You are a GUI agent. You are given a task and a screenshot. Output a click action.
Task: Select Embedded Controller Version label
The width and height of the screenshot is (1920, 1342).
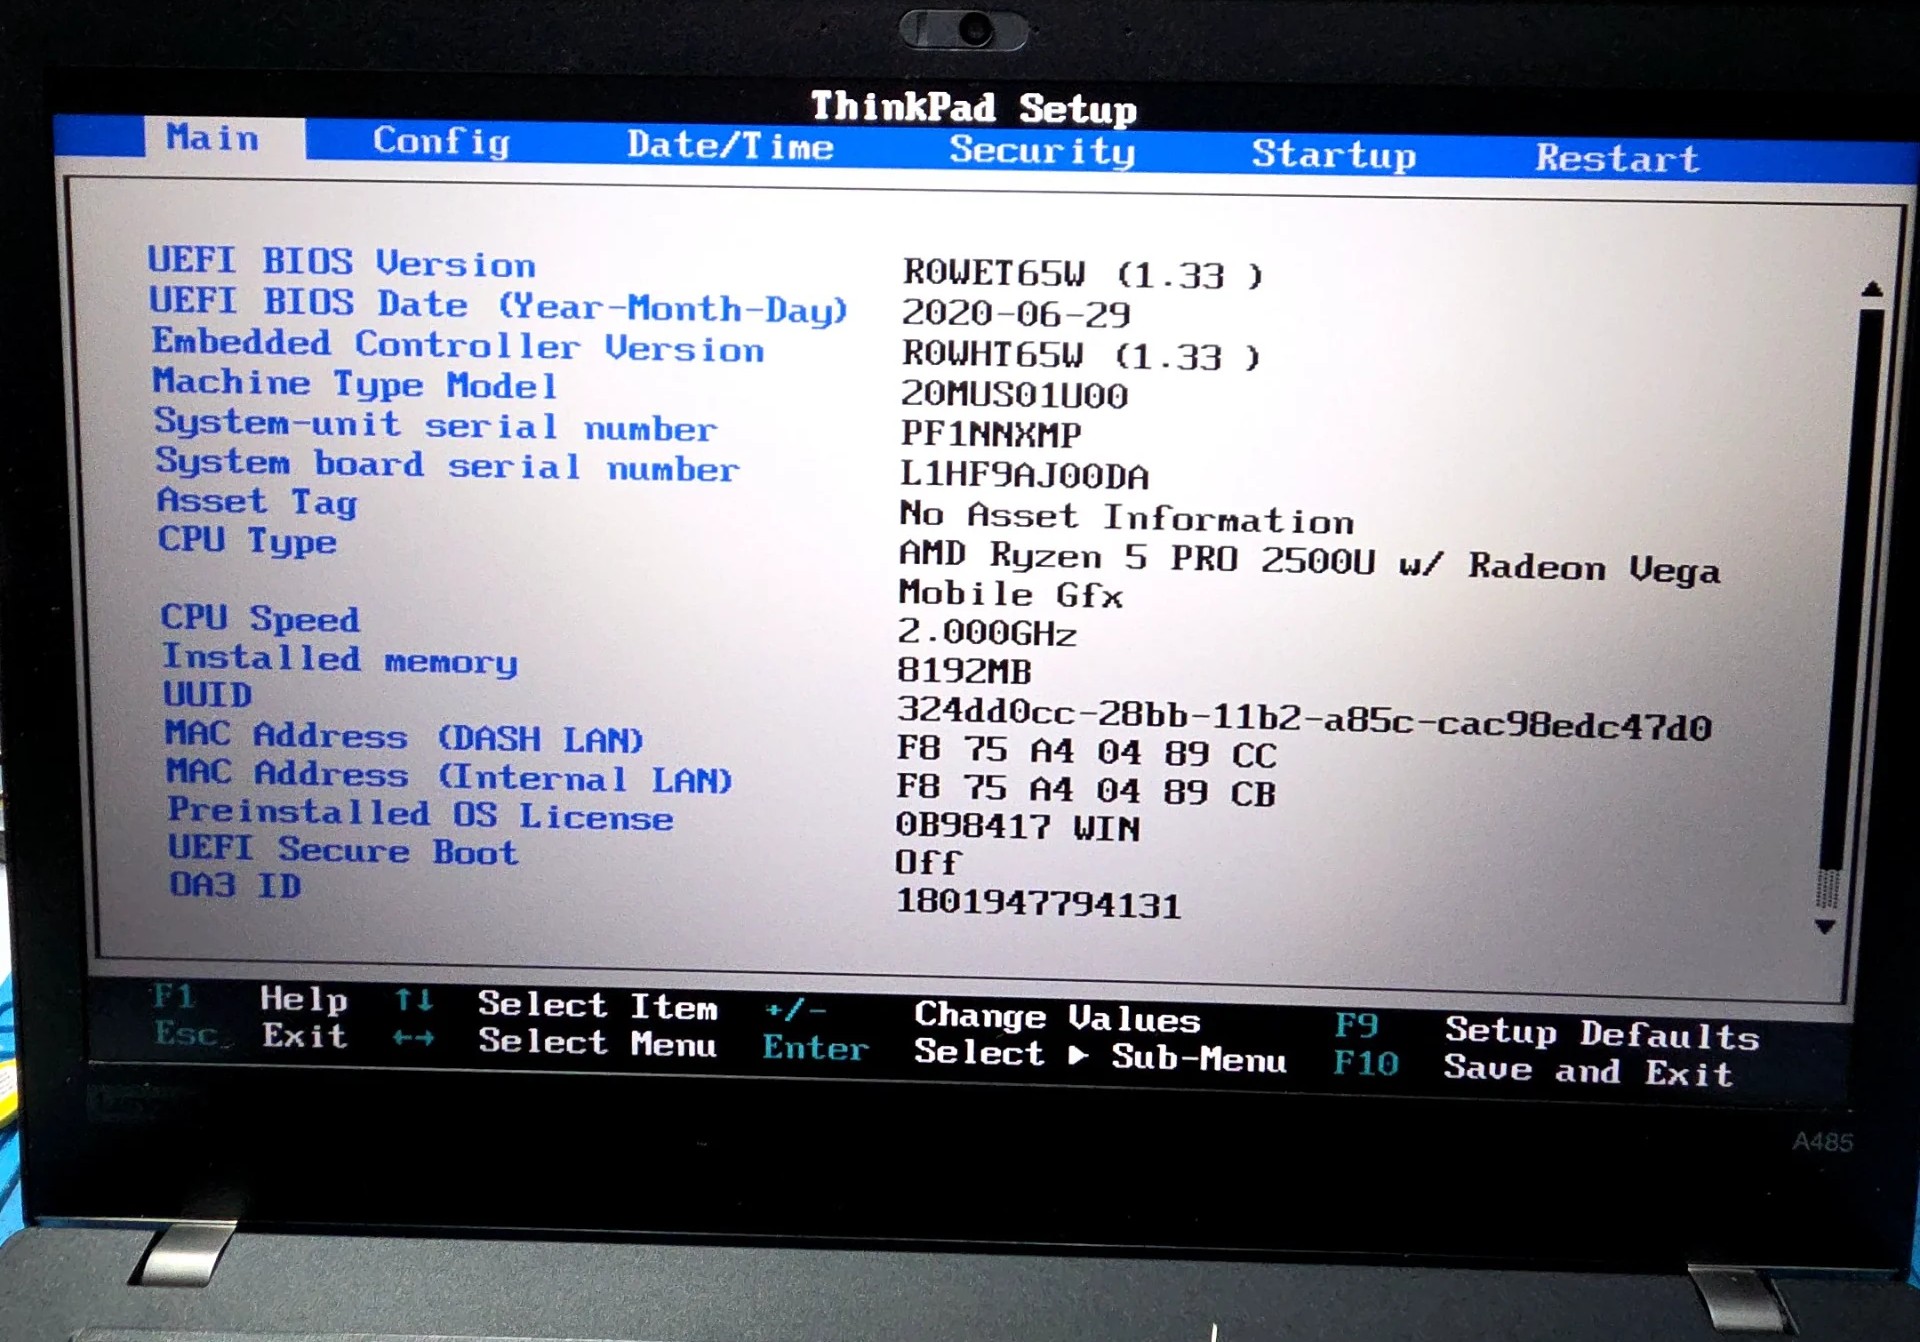tap(458, 345)
